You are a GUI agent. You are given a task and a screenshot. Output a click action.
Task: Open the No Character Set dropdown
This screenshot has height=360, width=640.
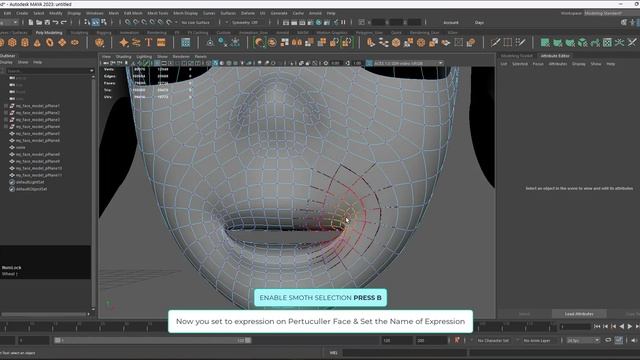(x=493, y=340)
